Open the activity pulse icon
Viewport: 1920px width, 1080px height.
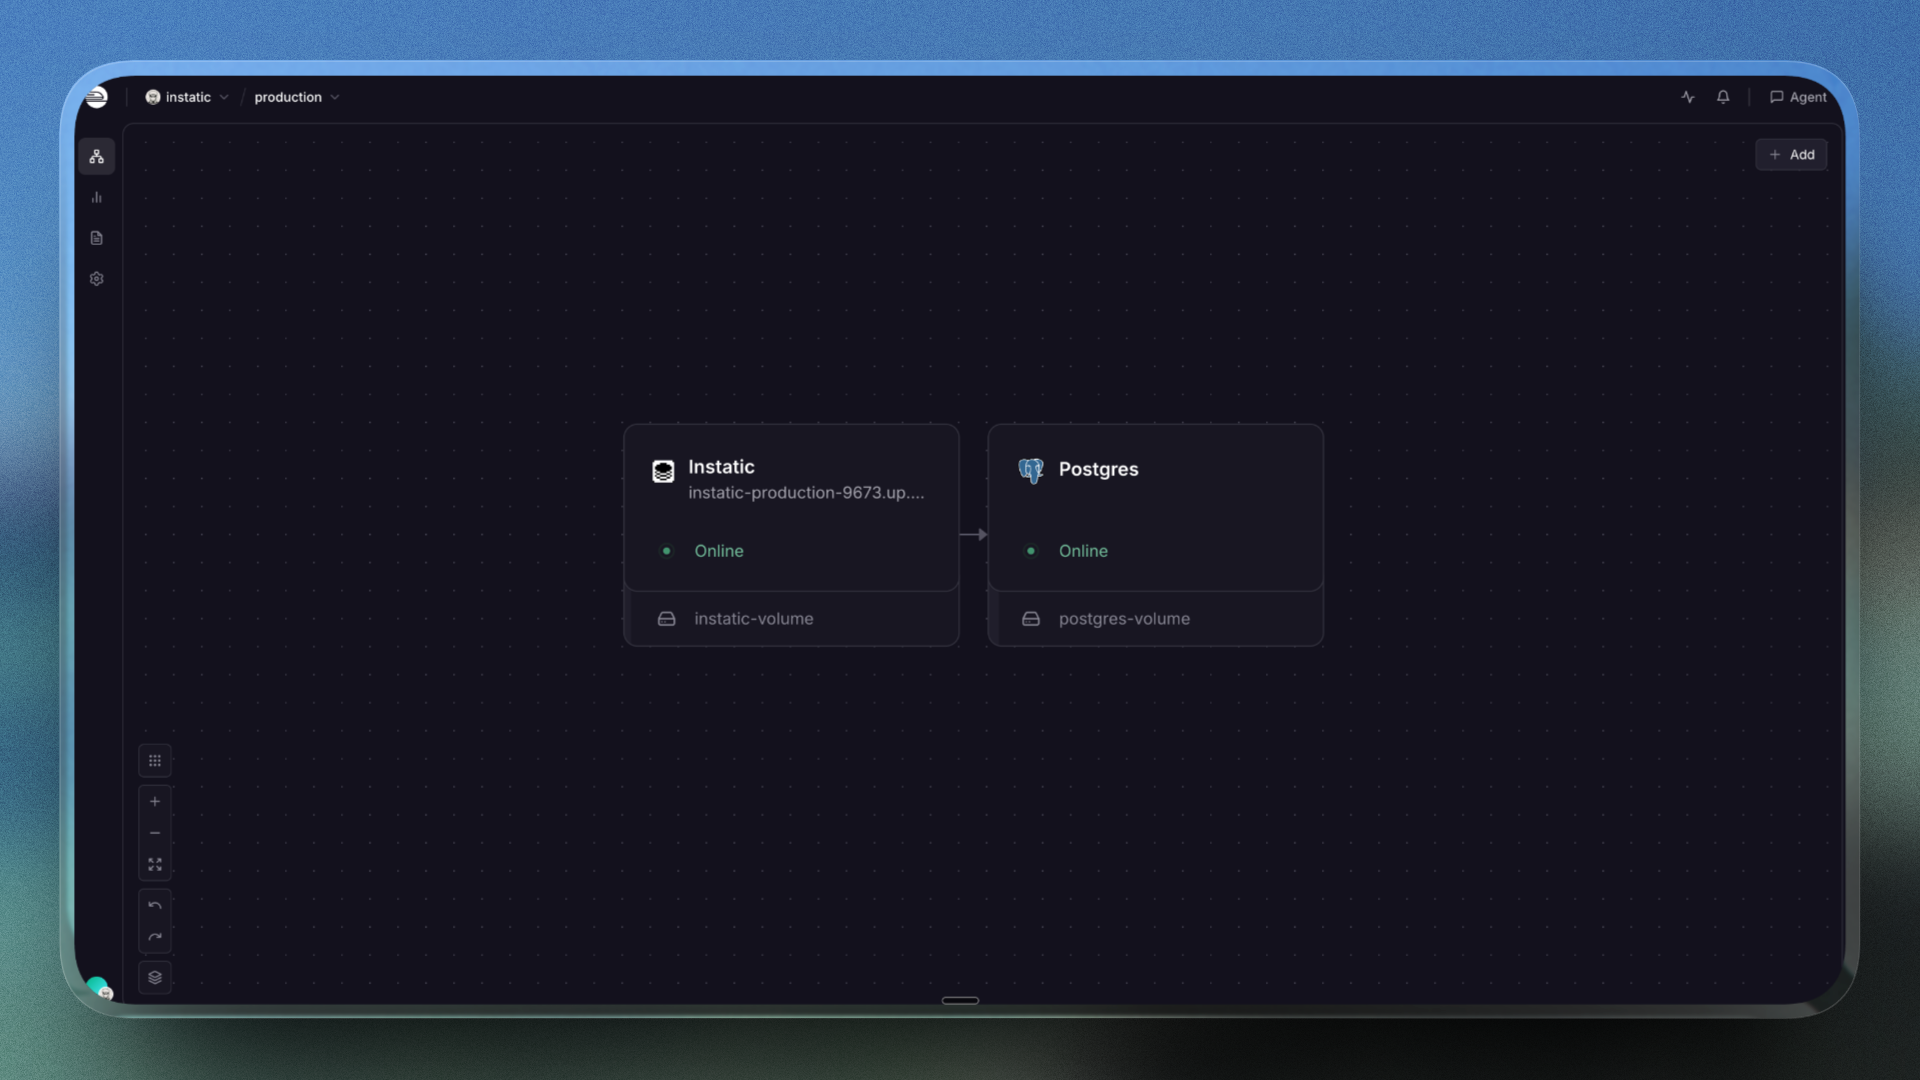coord(1688,97)
